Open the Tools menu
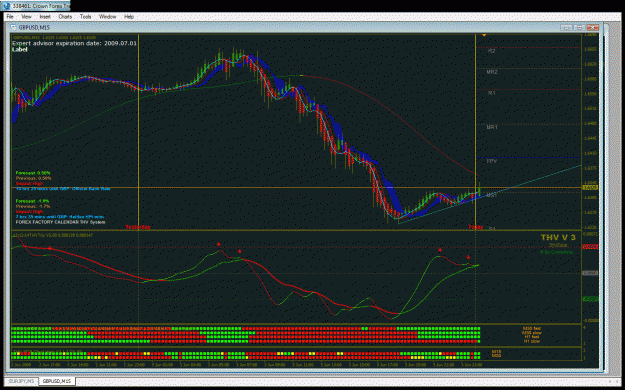The height and width of the screenshot is (390, 625). click(x=85, y=17)
